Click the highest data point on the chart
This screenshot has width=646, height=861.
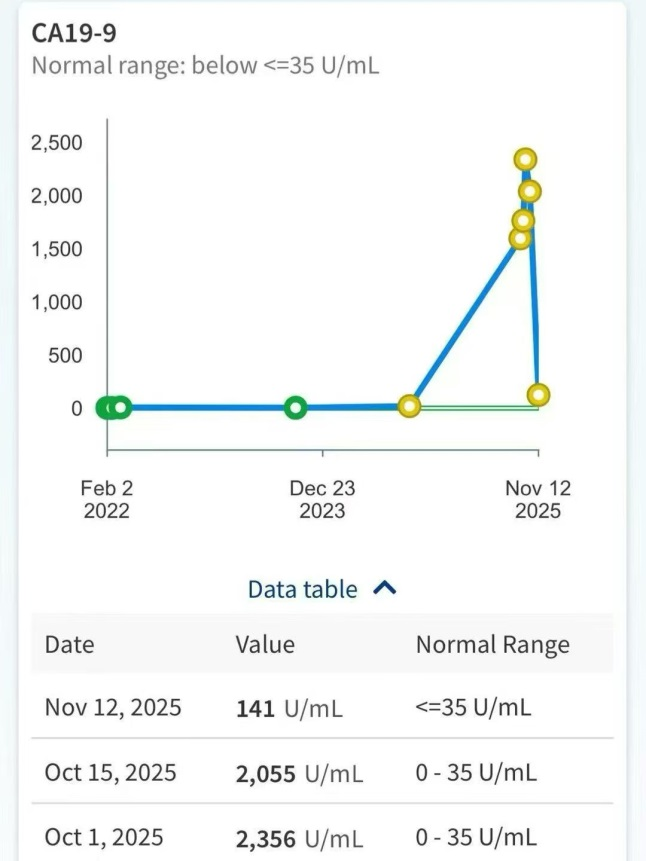[x=526, y=159]
